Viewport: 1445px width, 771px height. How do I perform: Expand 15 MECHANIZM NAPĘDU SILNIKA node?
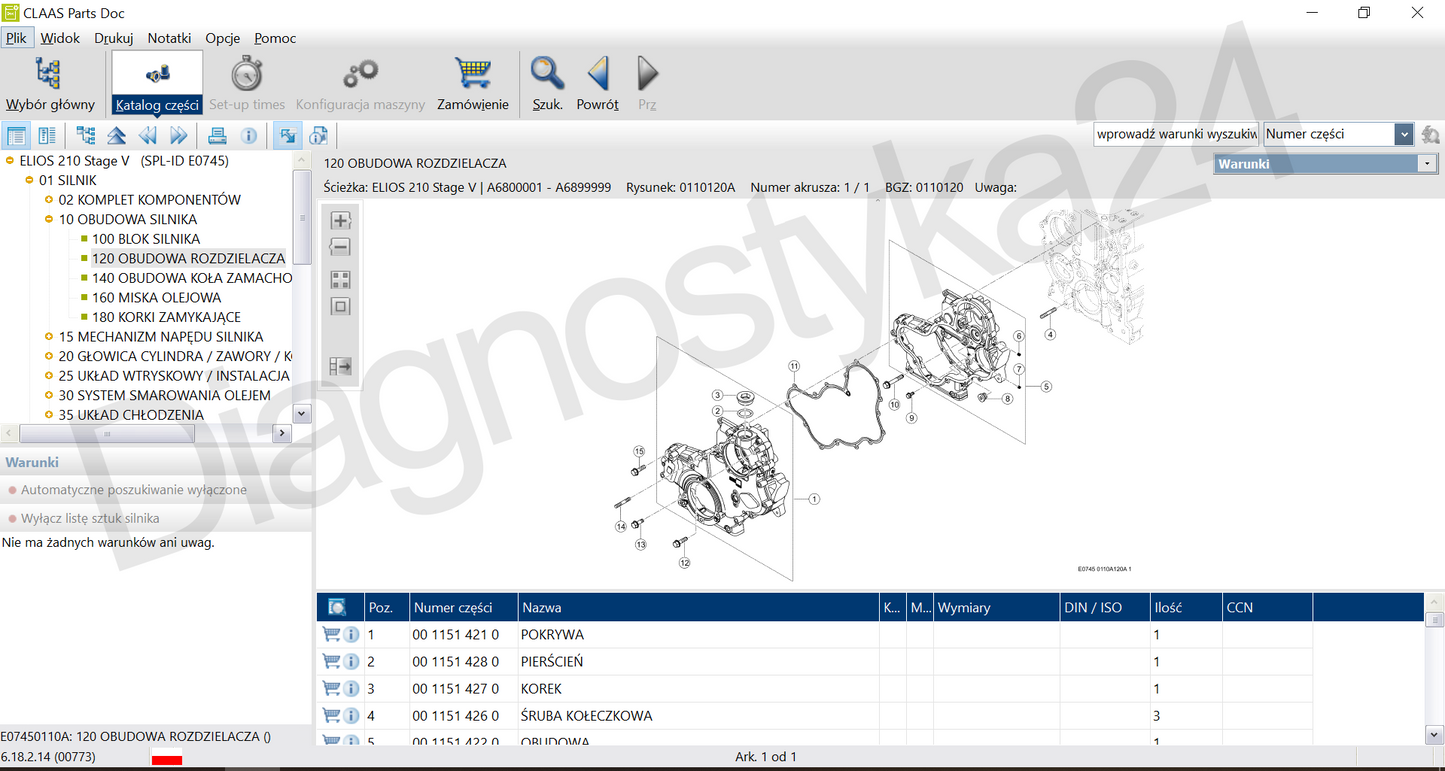(49, 337)
